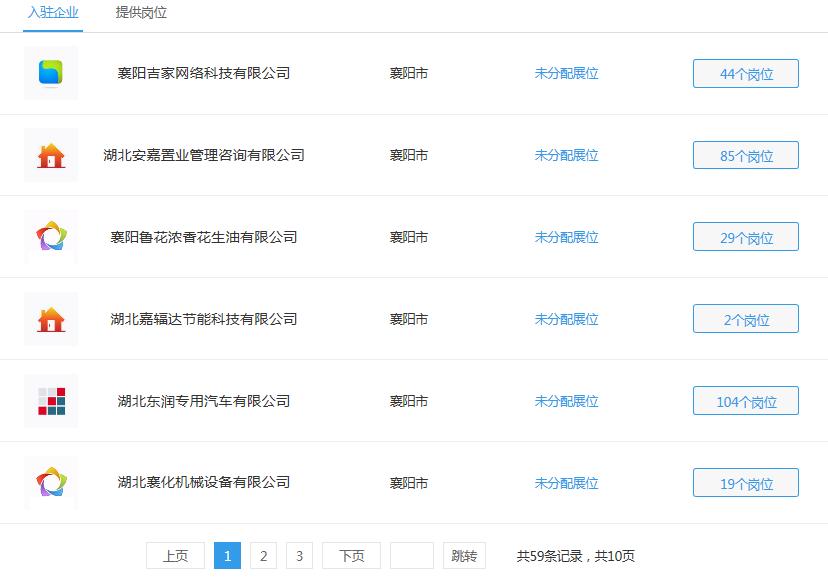Click the 湖北襄化机械设备 pinwheel logo icon
Viewport: 828px width, 578px height.
click(x=51, y=482)
